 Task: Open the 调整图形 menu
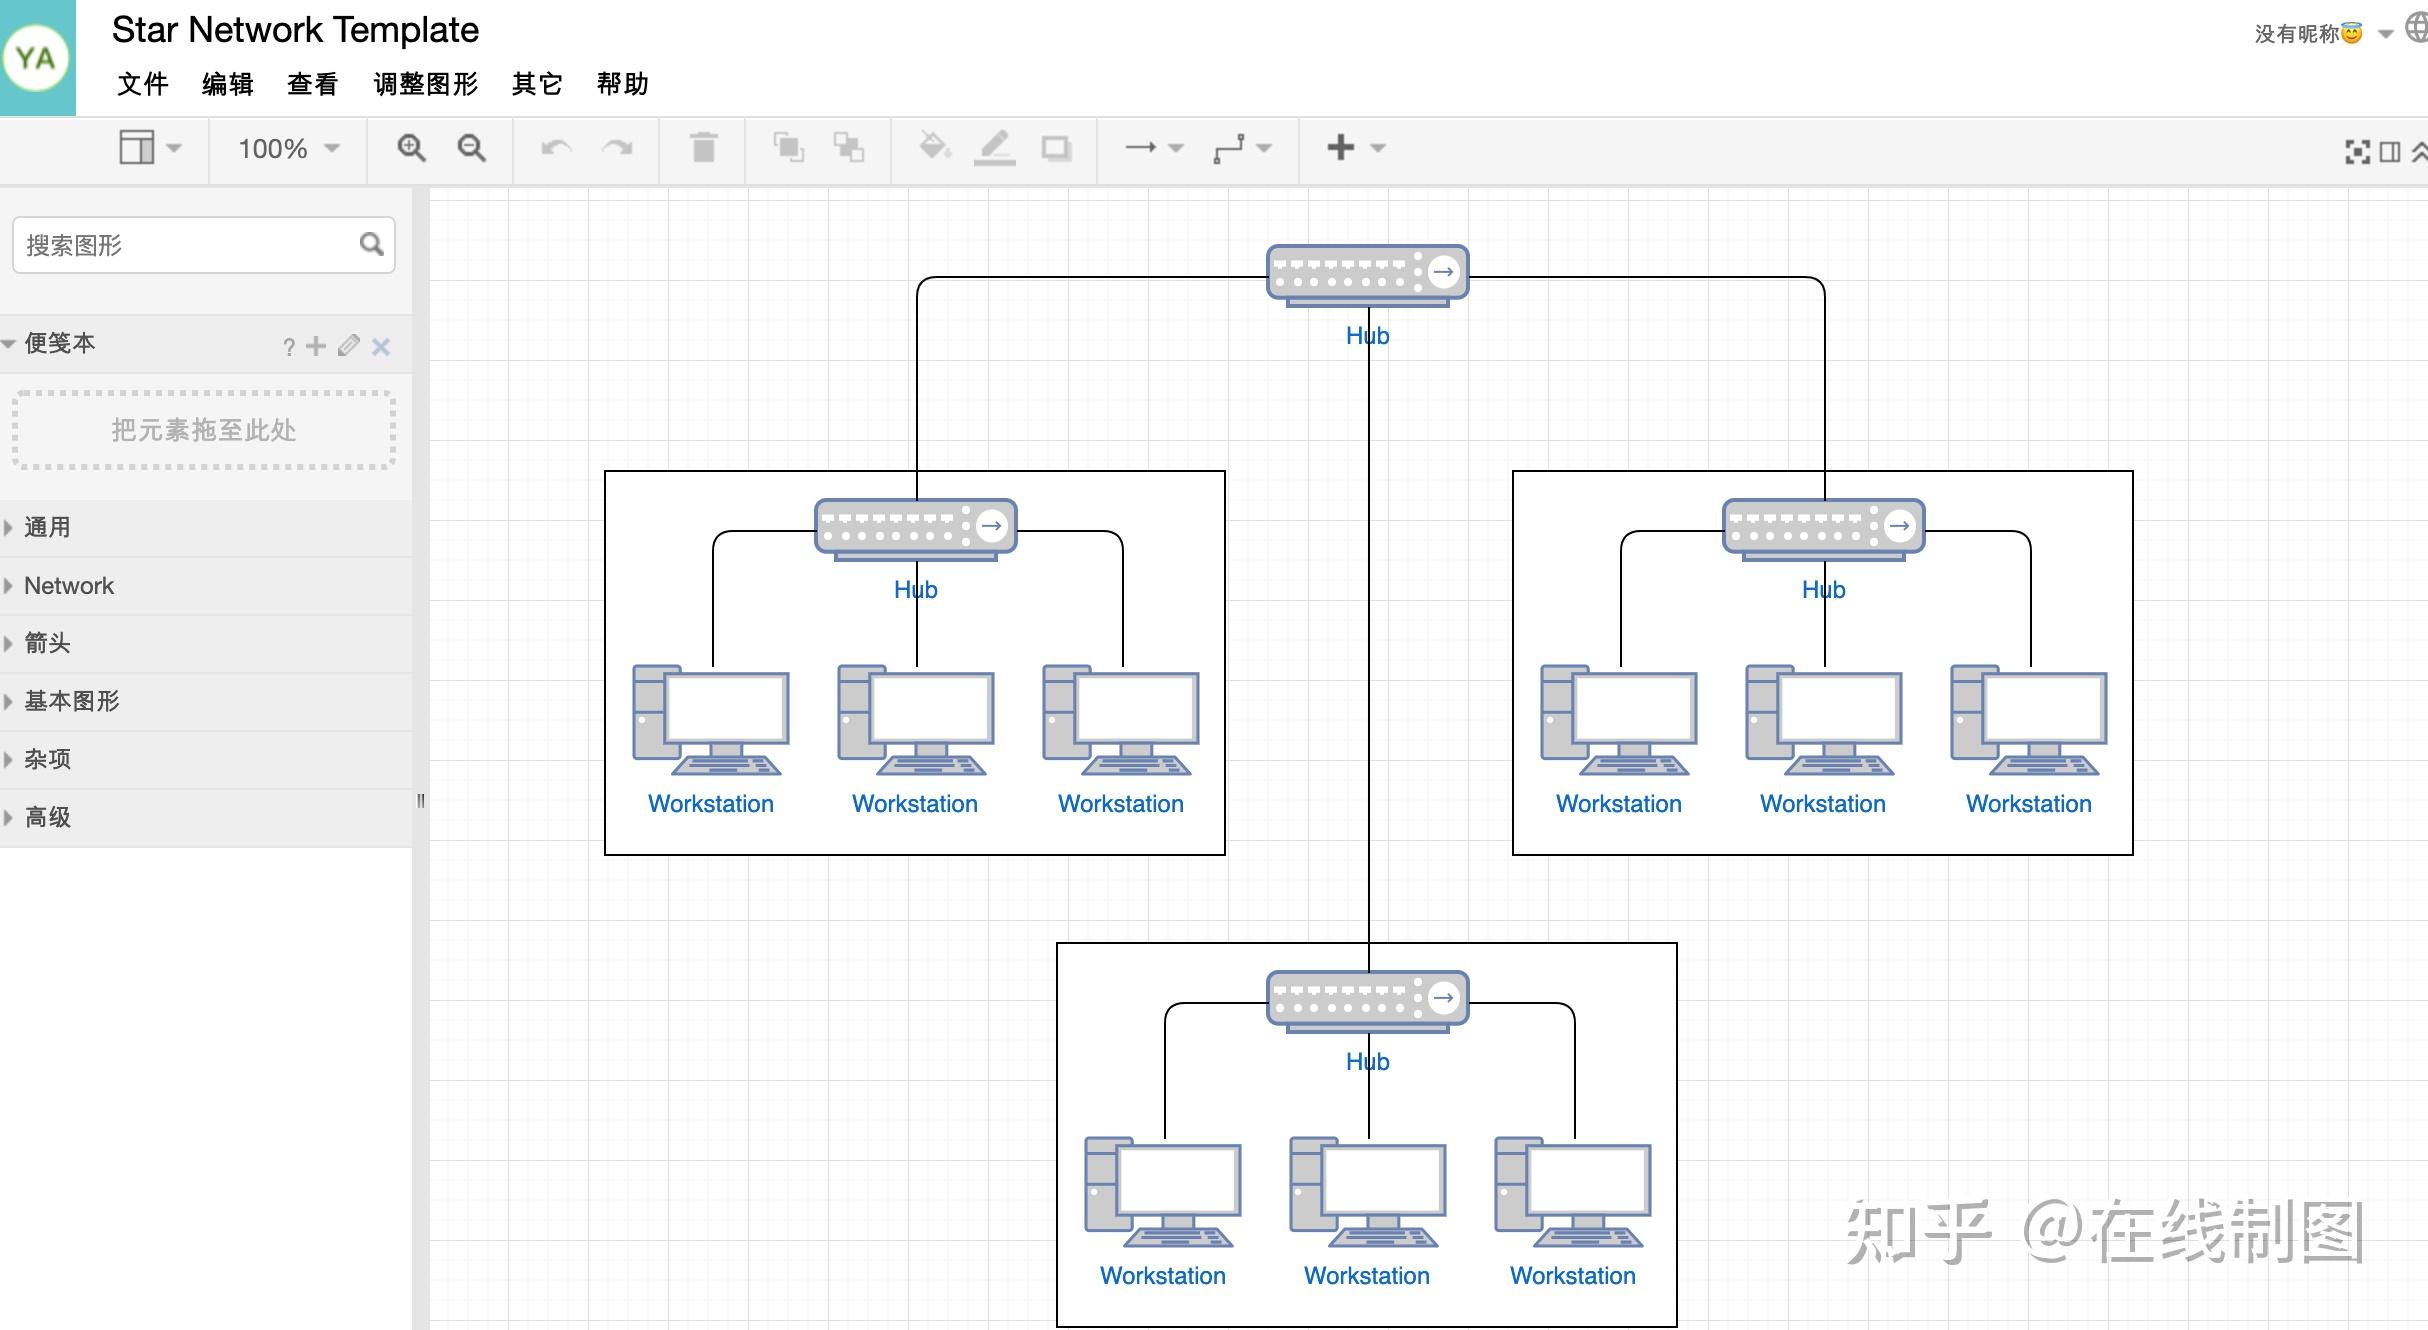pos(425,84)
